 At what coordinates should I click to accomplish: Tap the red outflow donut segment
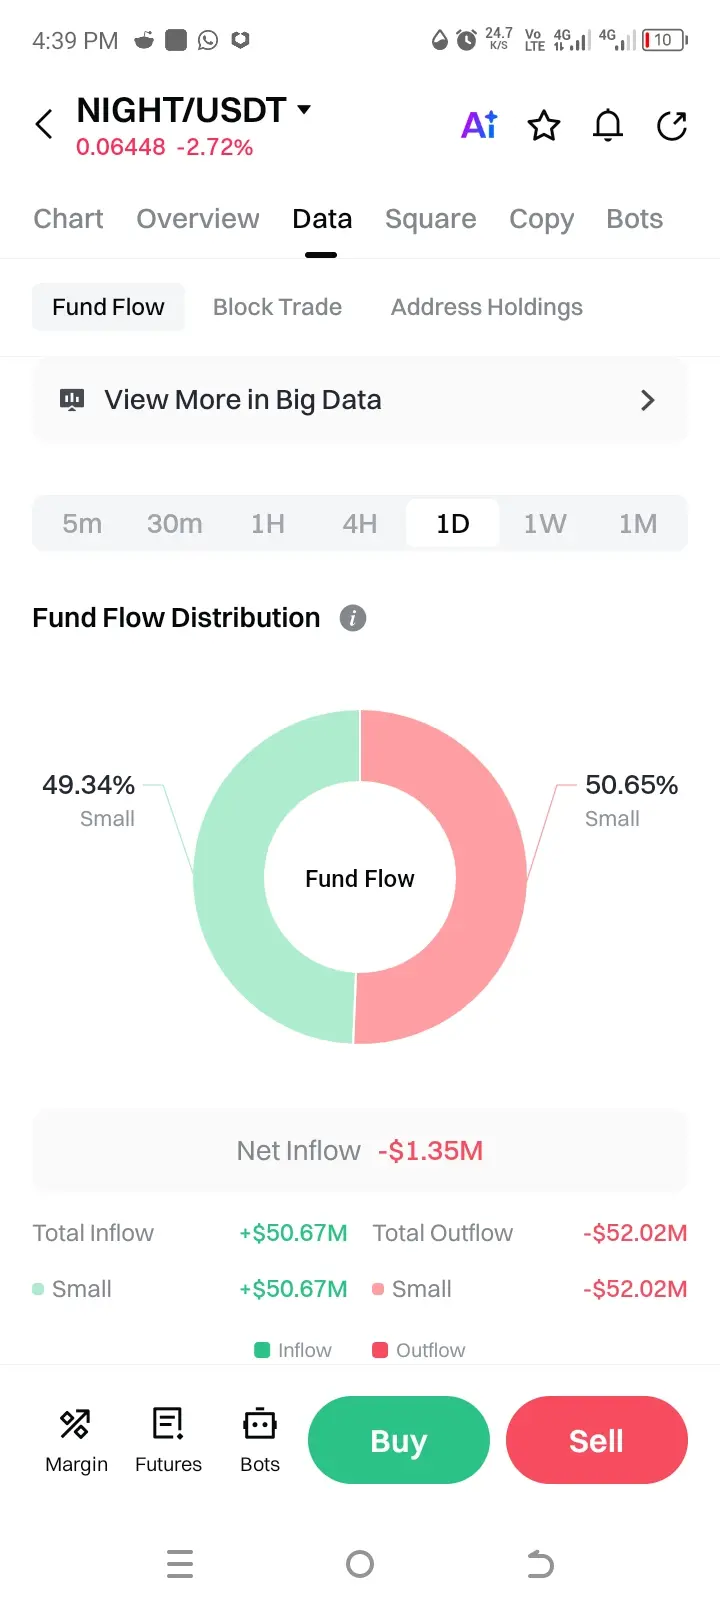490,877
